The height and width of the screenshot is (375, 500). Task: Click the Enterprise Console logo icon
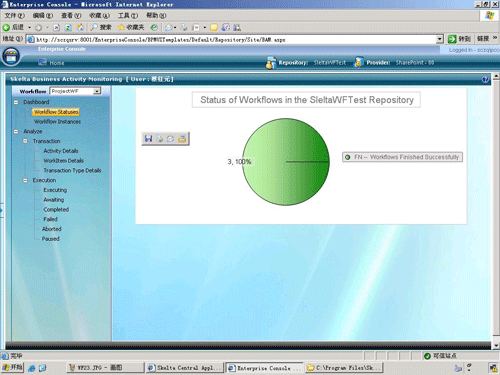11,56
